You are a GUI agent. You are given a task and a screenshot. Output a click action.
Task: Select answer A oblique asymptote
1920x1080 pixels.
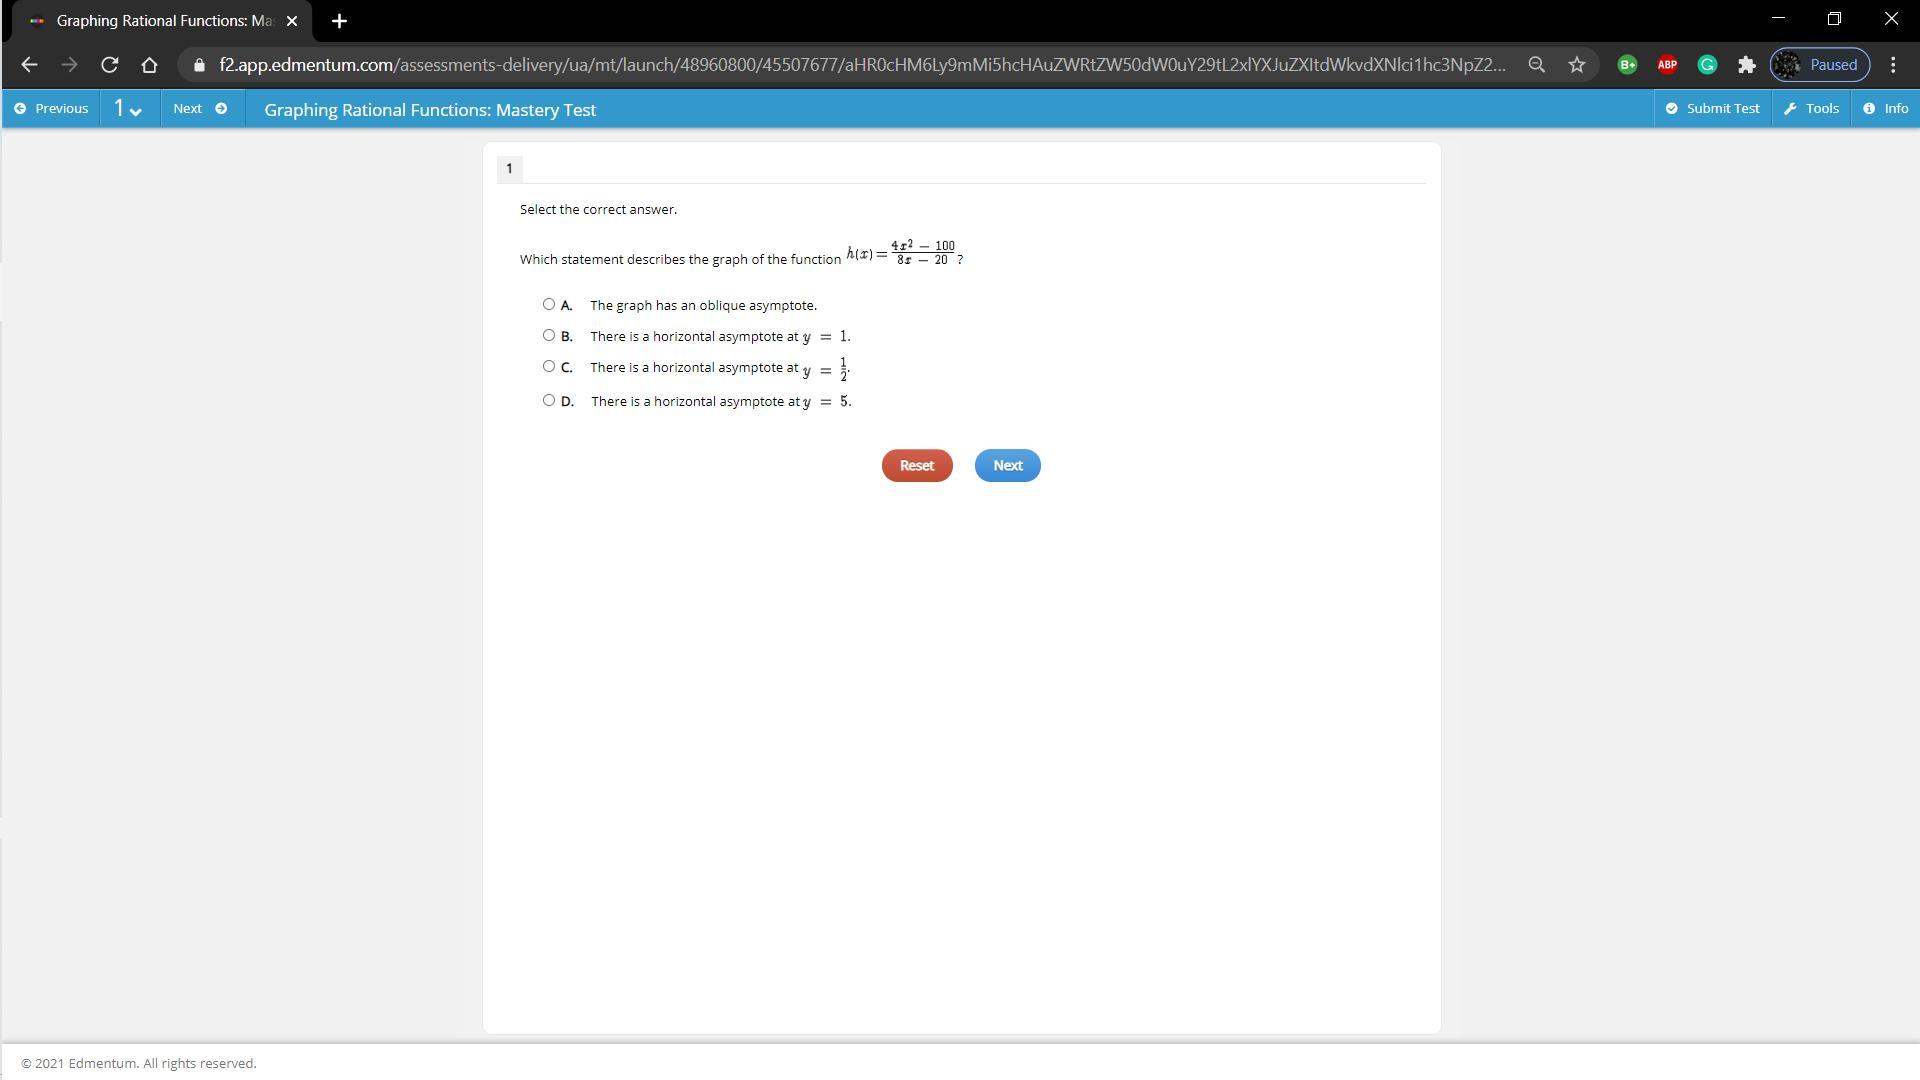549,304
